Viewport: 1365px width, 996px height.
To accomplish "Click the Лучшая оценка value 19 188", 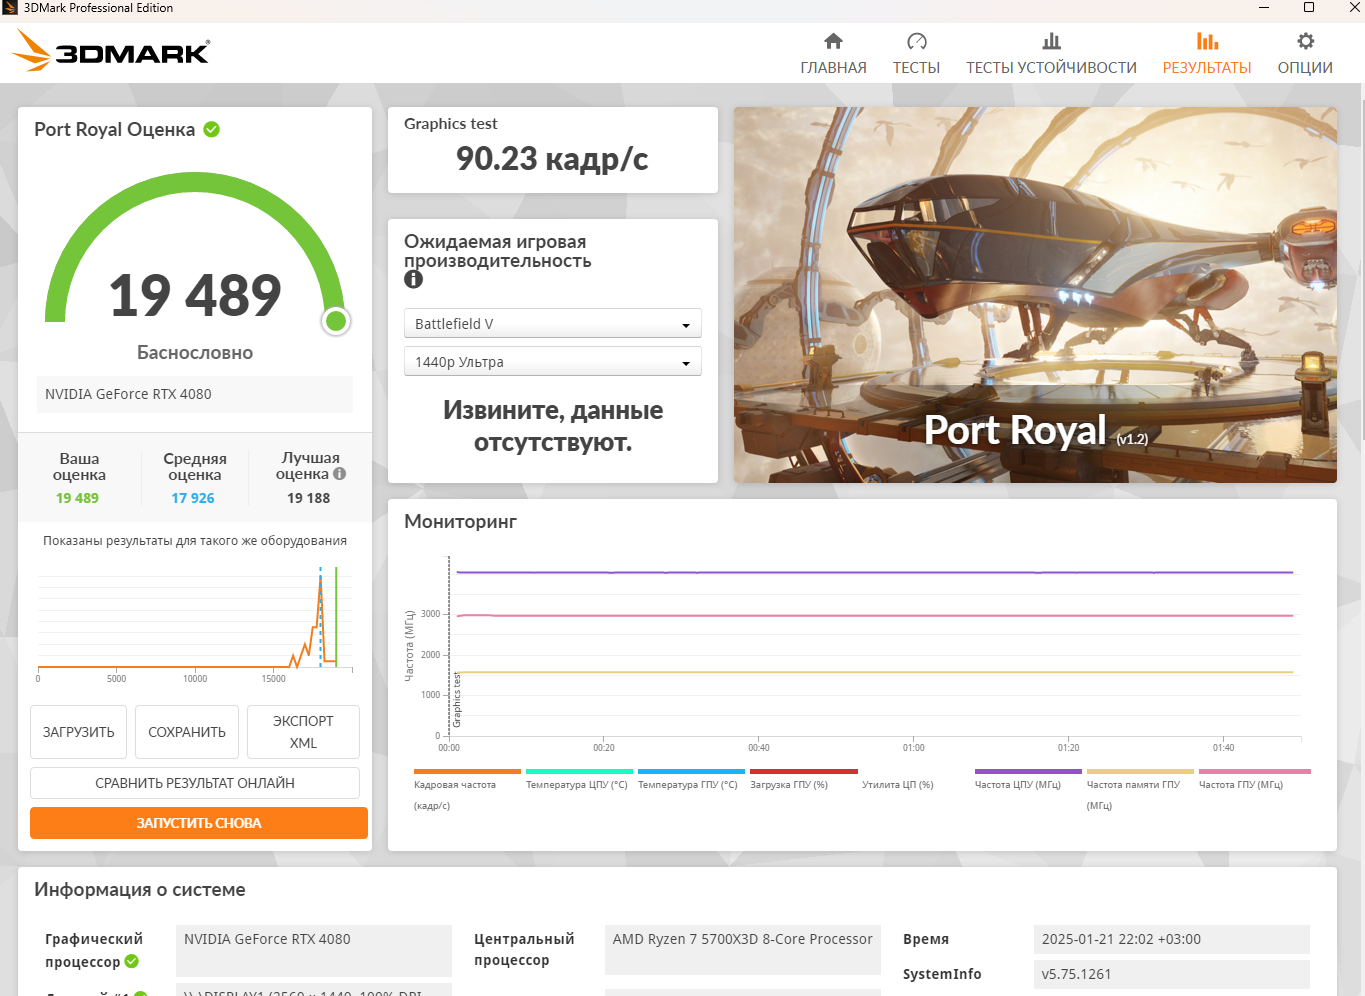I will (x=309, y=498).
